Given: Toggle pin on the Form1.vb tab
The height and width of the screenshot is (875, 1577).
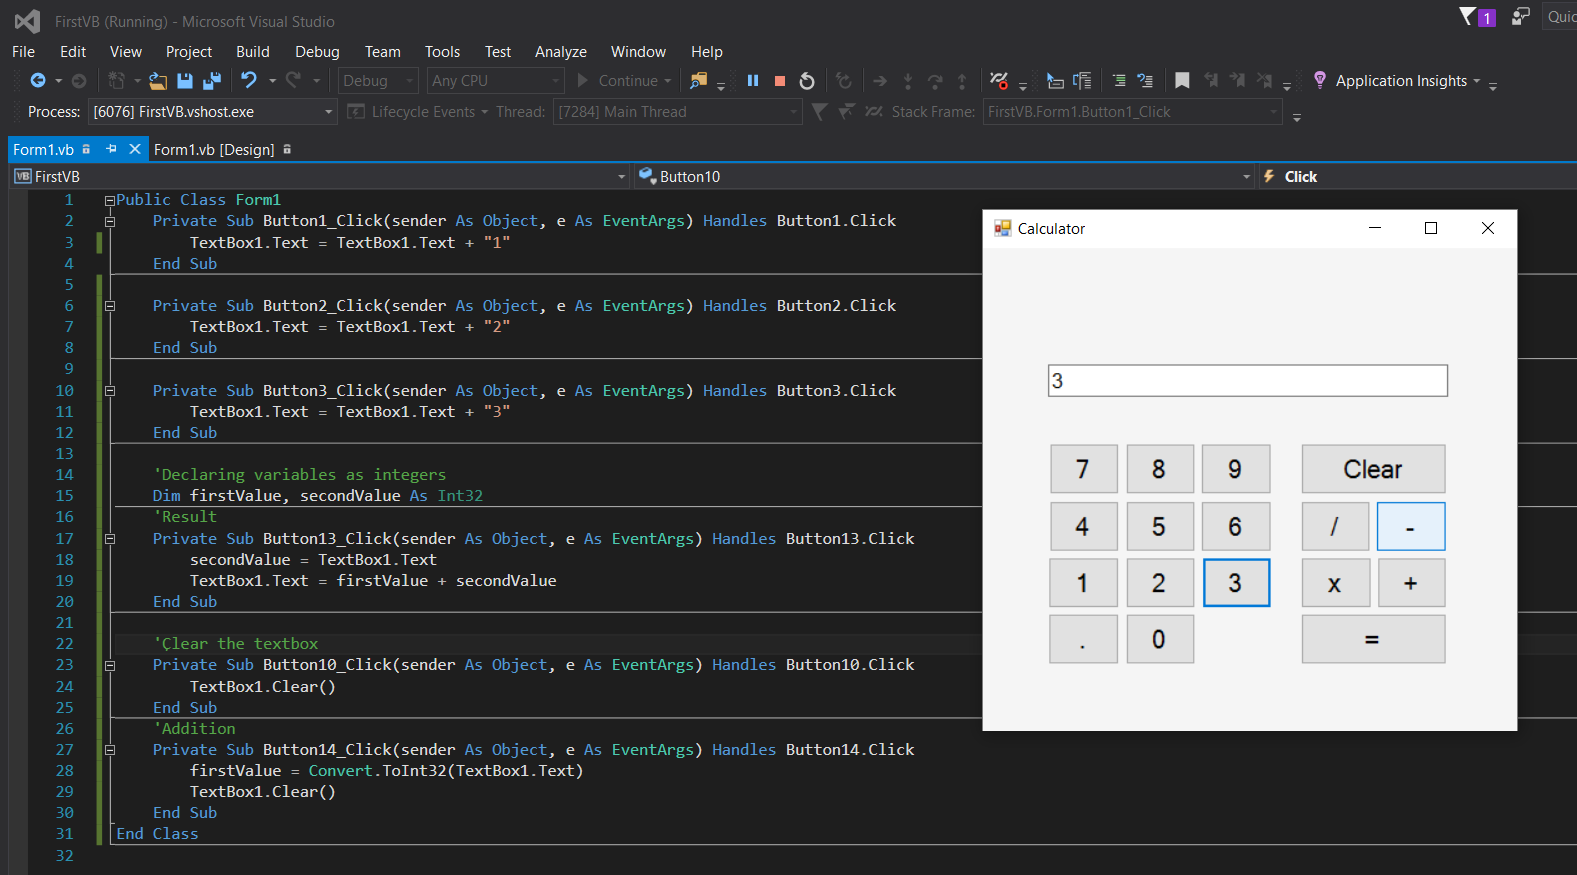Looking at the screenshot, I should click(x=111, y=149).
